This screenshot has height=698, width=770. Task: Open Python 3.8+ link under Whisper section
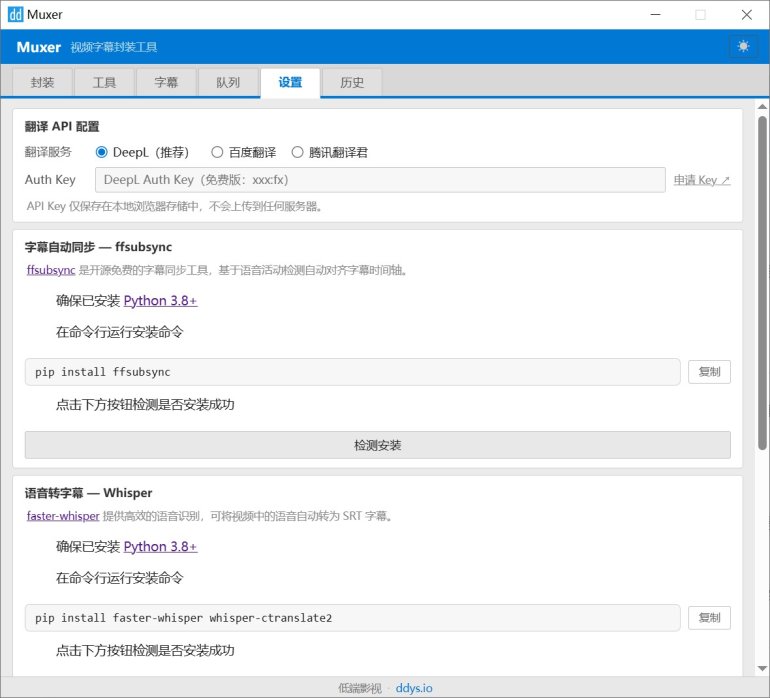click(161, 547)
